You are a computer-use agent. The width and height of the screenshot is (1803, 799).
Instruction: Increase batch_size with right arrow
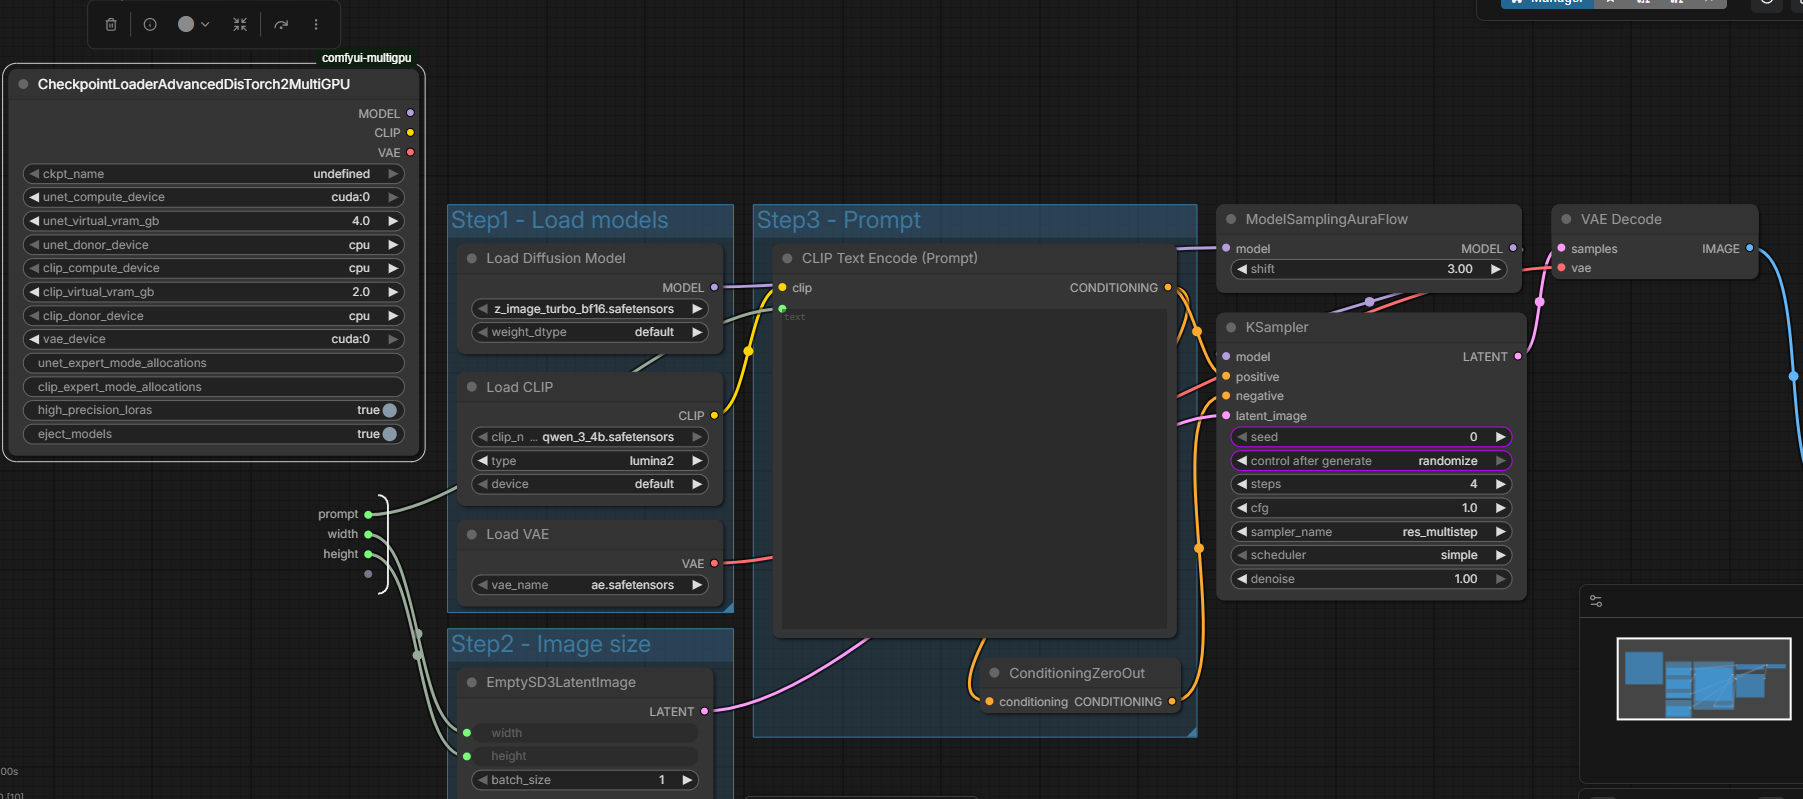(x=687, y=780)
